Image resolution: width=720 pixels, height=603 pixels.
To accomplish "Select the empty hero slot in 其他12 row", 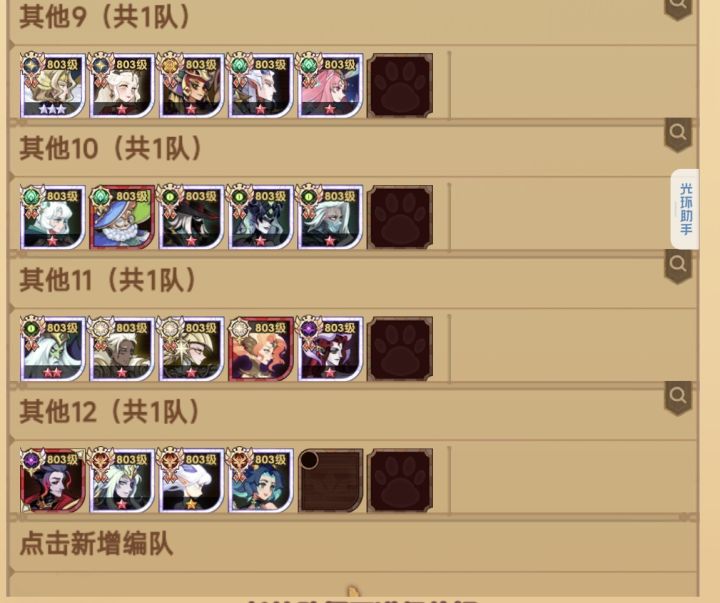I will click(331, 480).
